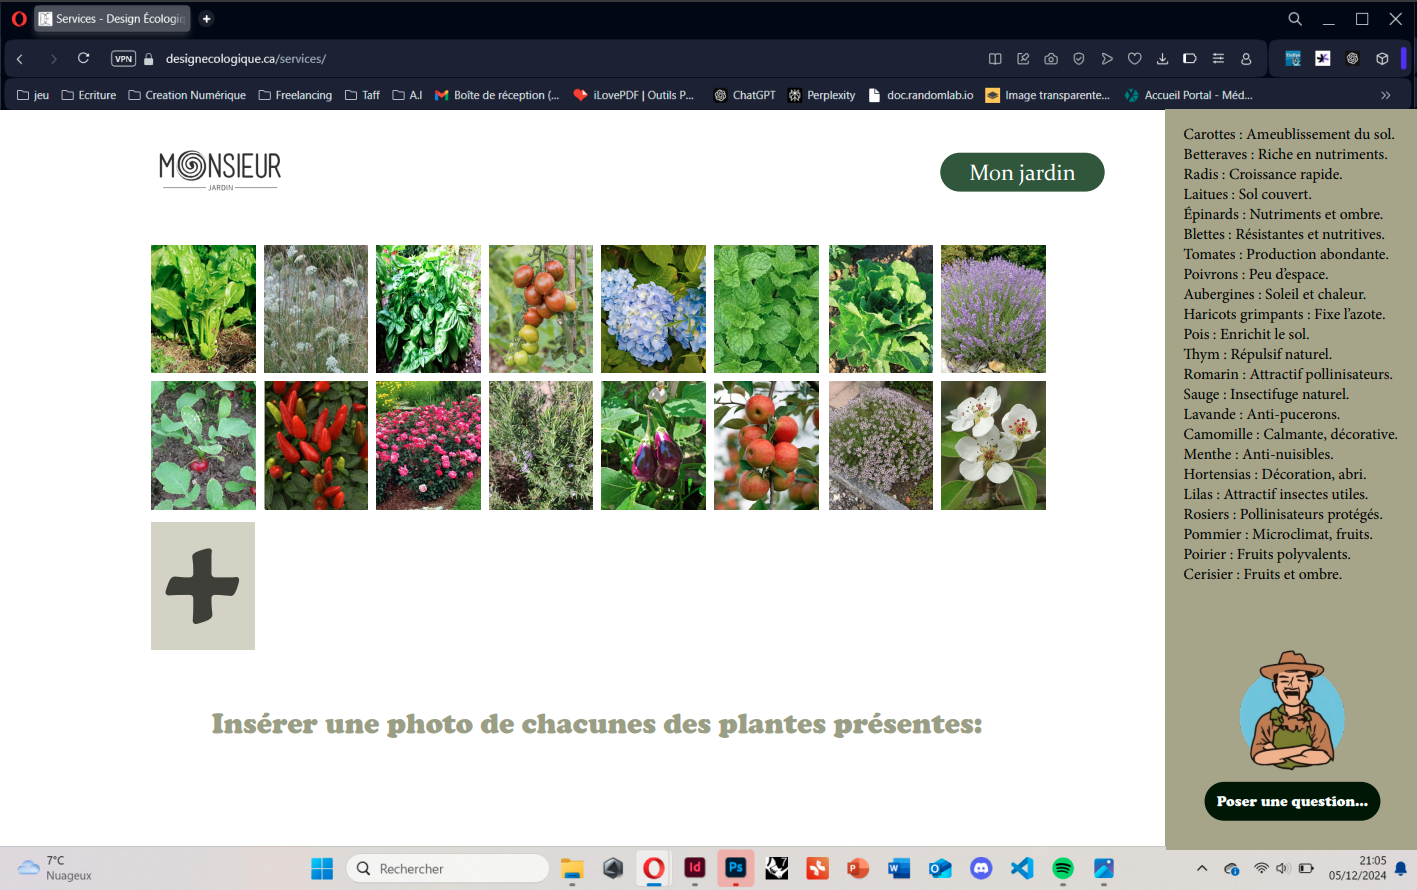
Task: Click the heart bookmark icon
Action: [x=1135, y=59]
